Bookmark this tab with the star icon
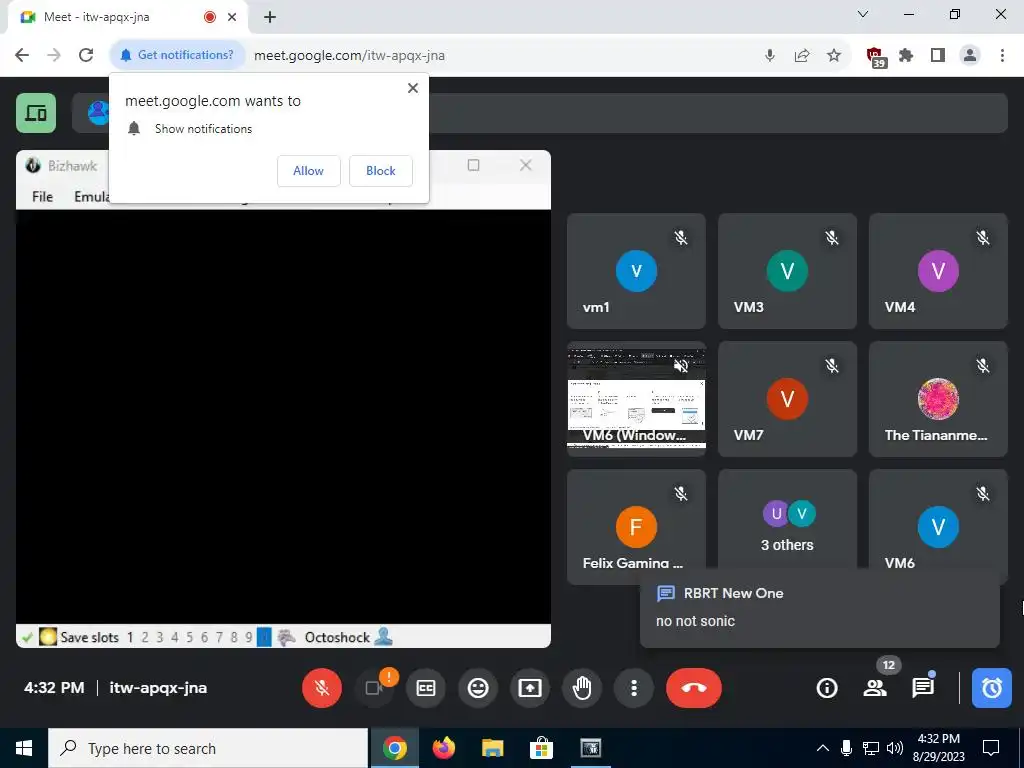Image resolution: width=1024 pixels, height=768 pixels. [x=834, y=56]
